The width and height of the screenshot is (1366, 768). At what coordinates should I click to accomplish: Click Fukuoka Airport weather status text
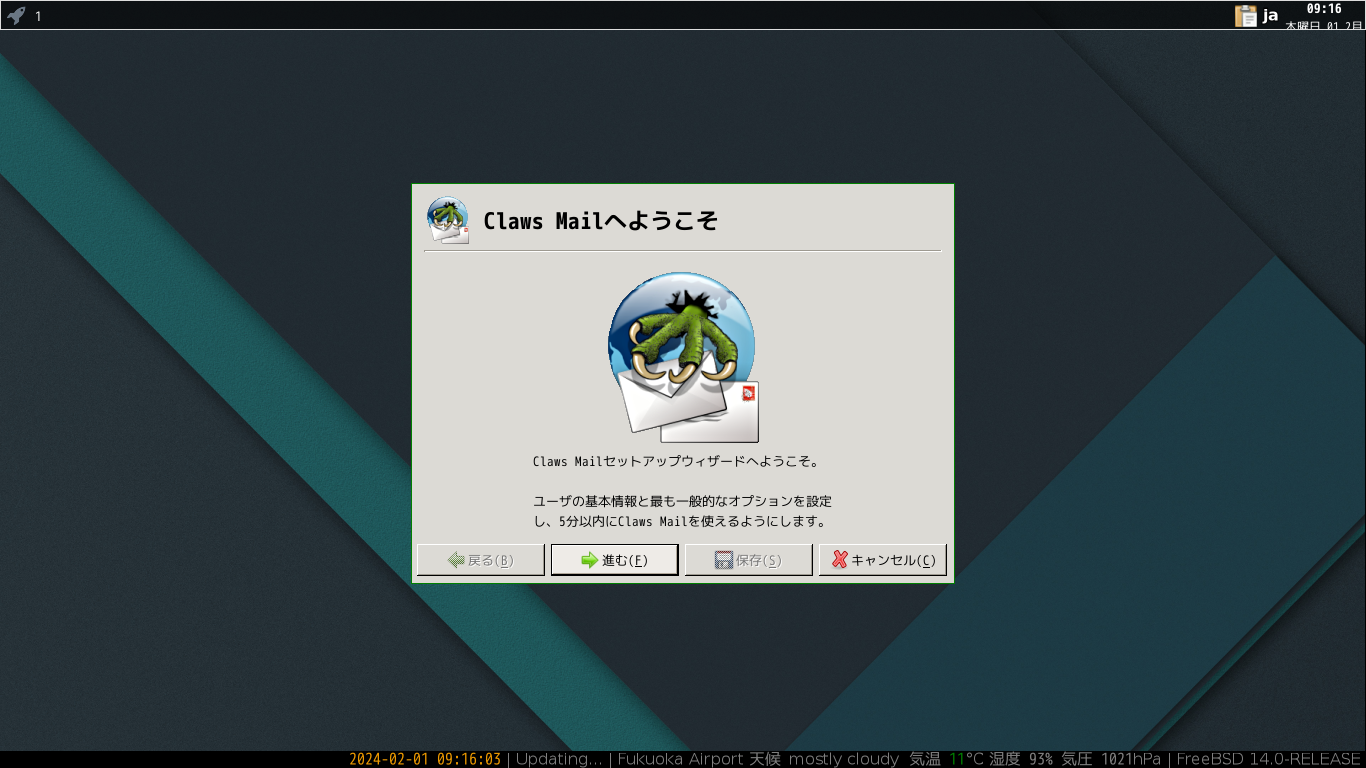point(758,759)
